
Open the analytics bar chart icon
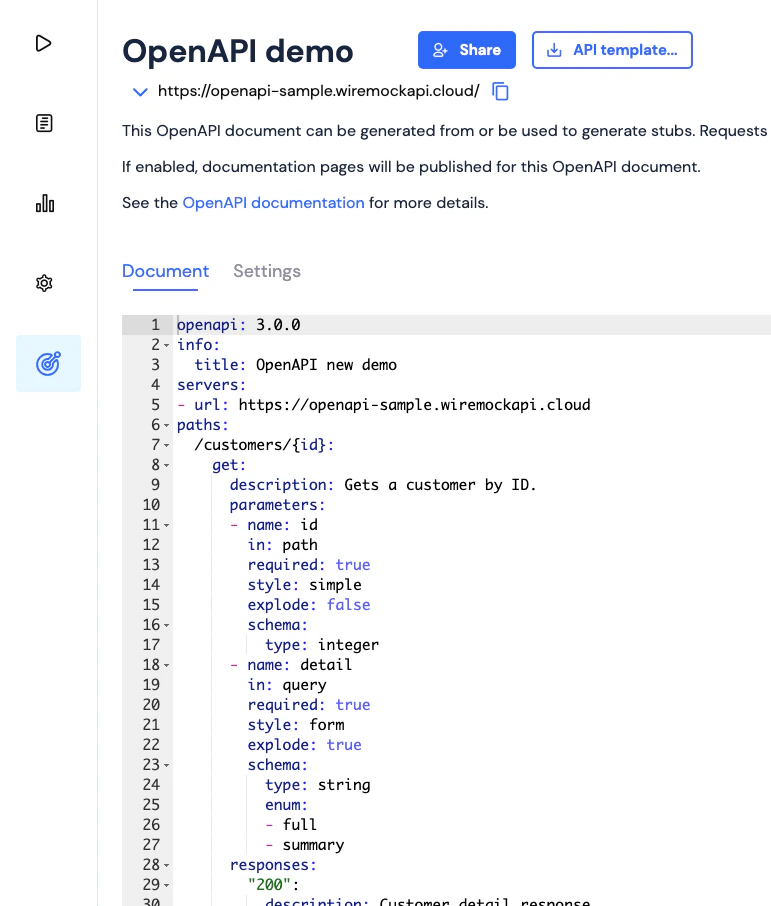pyautogui.click(x=44, y=203)
